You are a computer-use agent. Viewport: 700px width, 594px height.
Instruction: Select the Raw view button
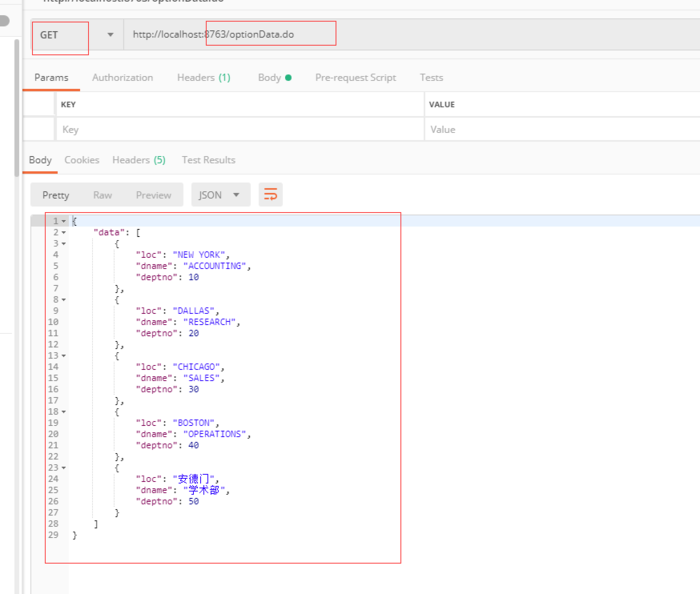click(x=103, y=195)
